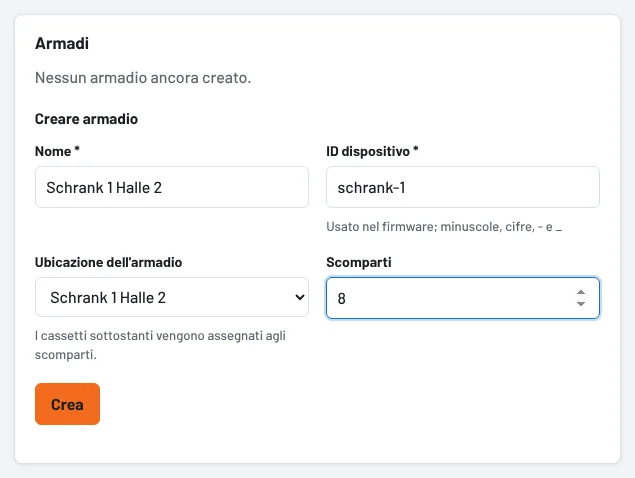Click the 'I cassetti sottostanti' helper text
This screenshot has height=478, width=635.
click(x=160, y=345)
